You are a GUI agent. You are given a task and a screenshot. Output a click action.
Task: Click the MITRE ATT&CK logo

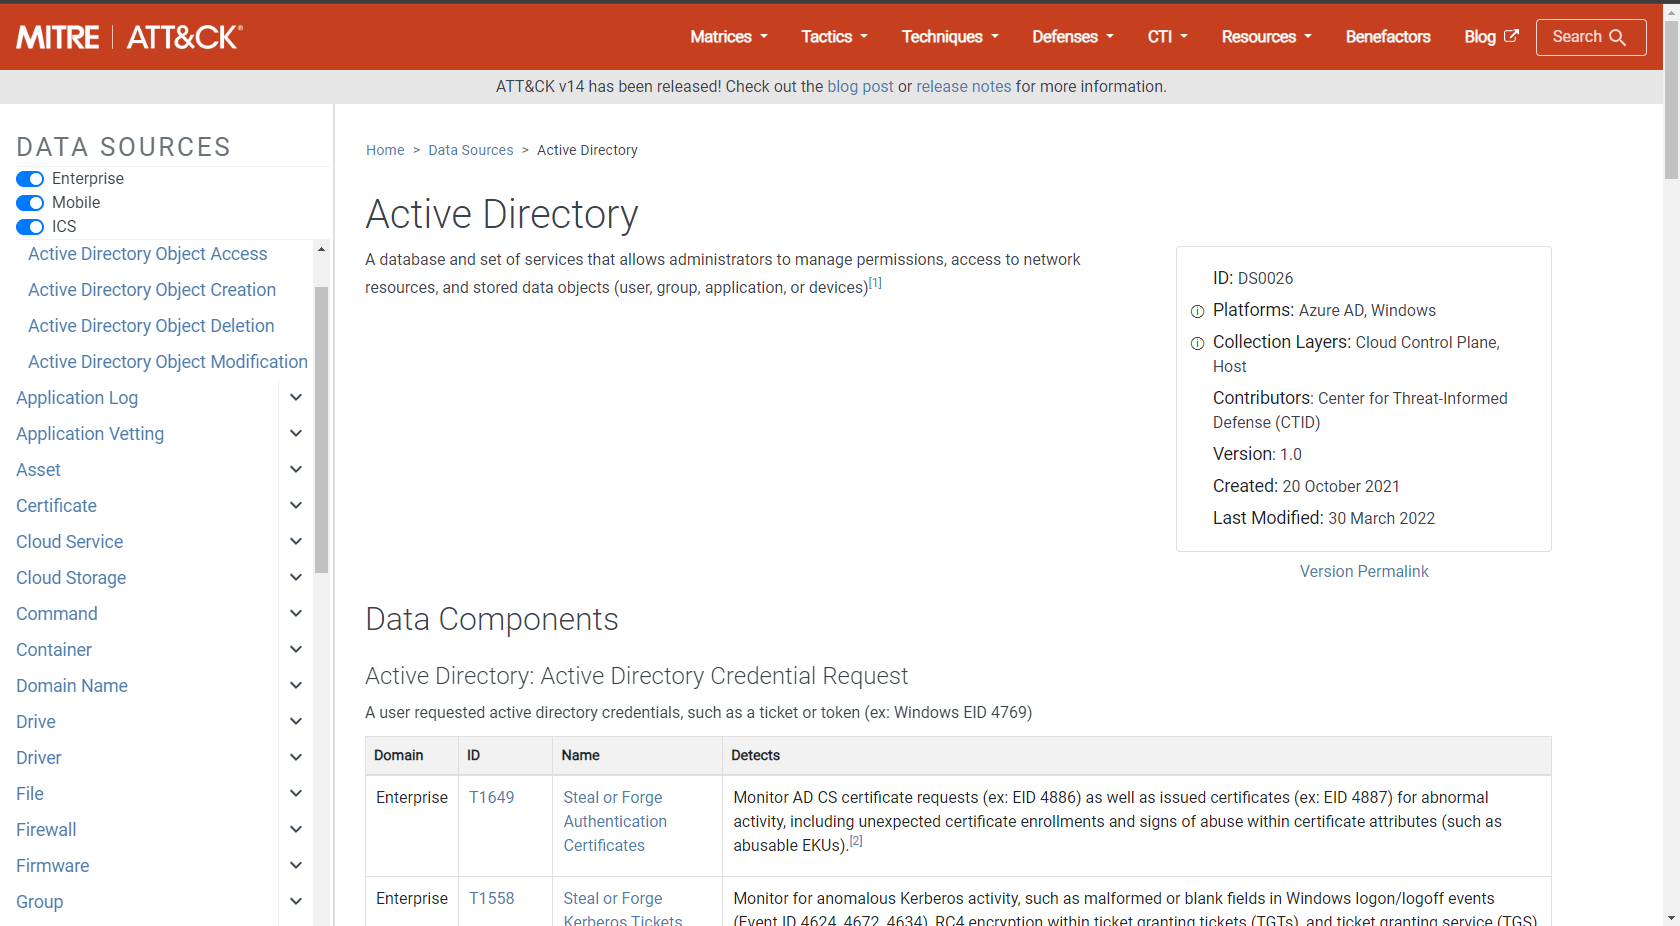point(129,37)
